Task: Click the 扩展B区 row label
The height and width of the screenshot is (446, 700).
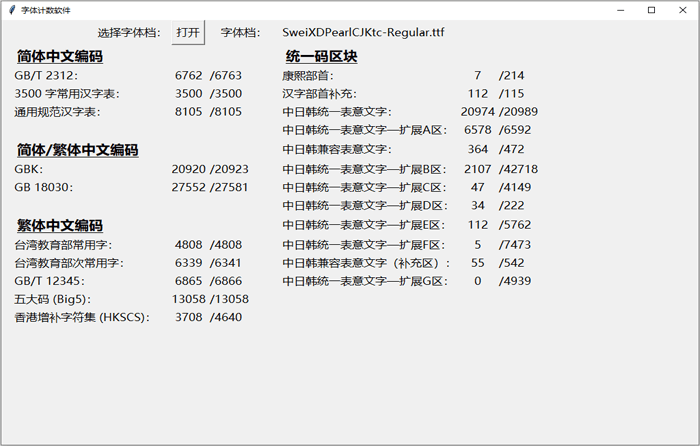Action: (364, 169)
